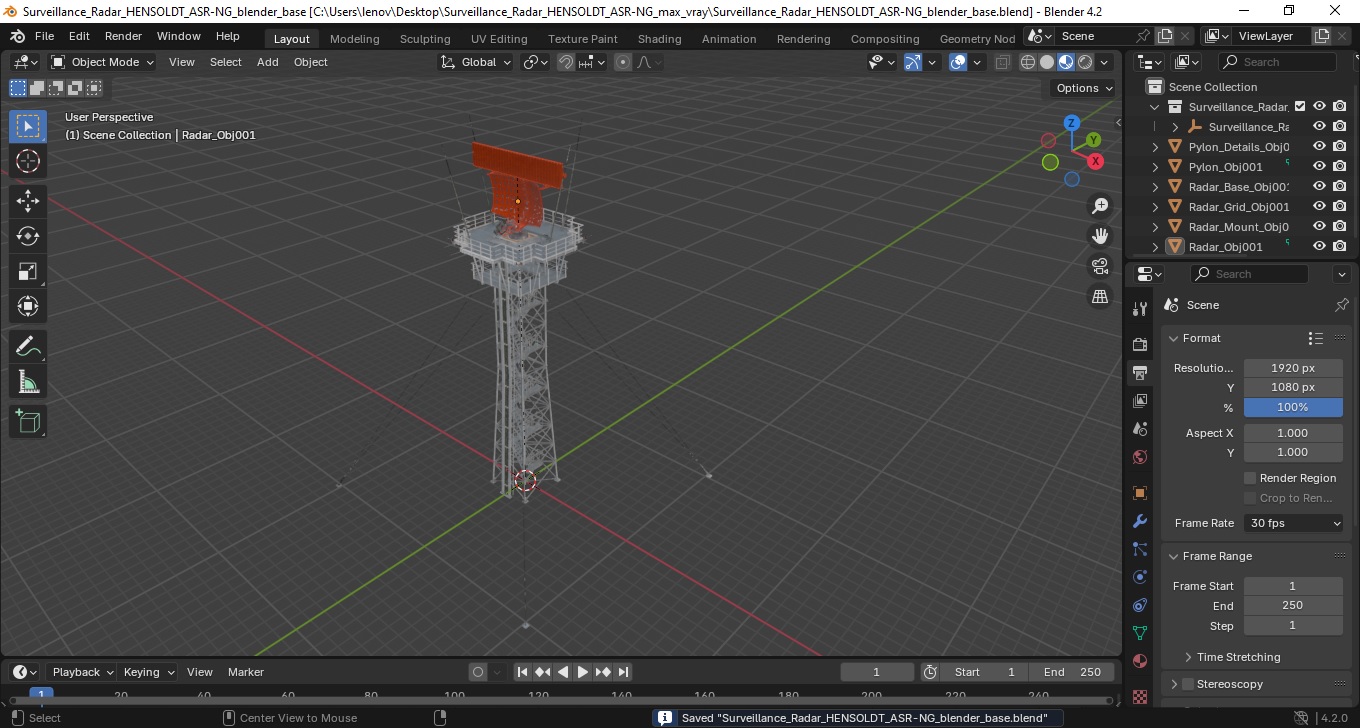Enable the Stereoscopy checkbox

(x=1188, y=684)
